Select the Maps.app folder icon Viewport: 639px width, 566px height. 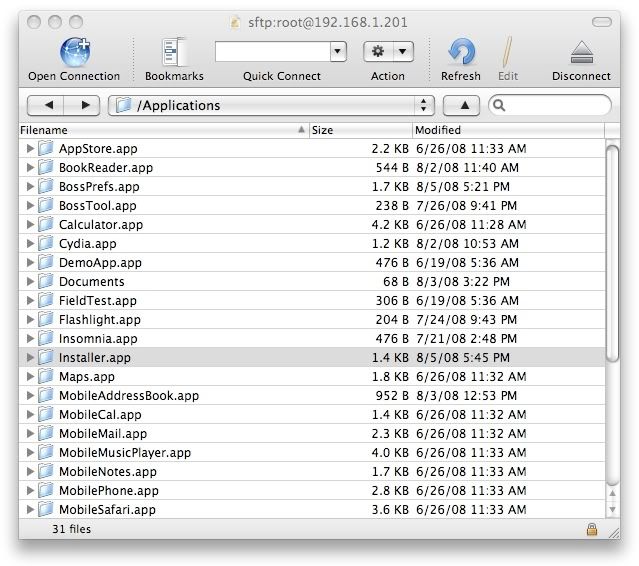(46, 376)
